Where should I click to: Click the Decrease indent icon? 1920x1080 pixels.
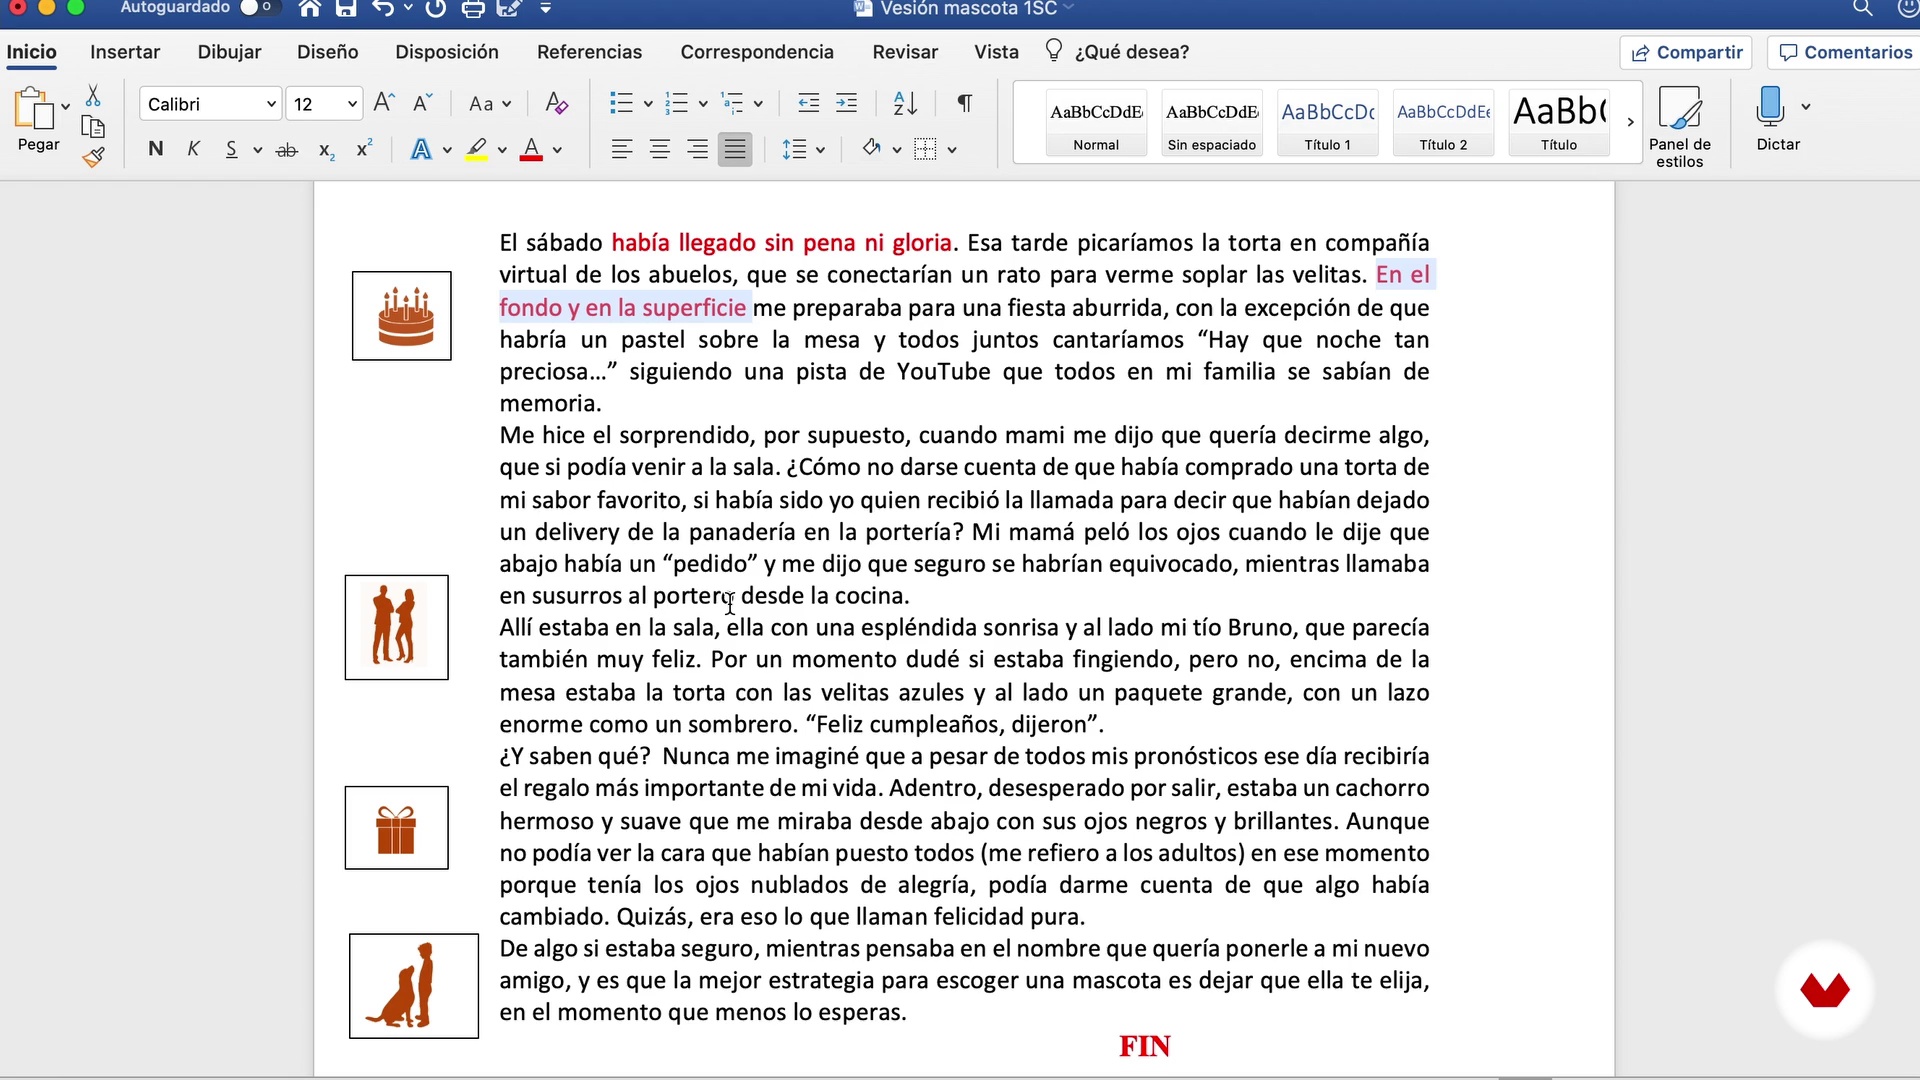(809, 103)
